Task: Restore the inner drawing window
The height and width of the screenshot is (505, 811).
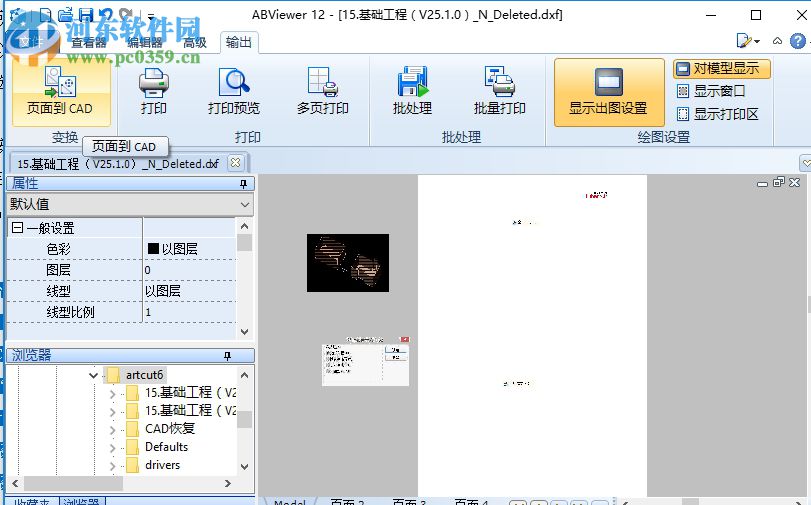Action: coord(778,182)
